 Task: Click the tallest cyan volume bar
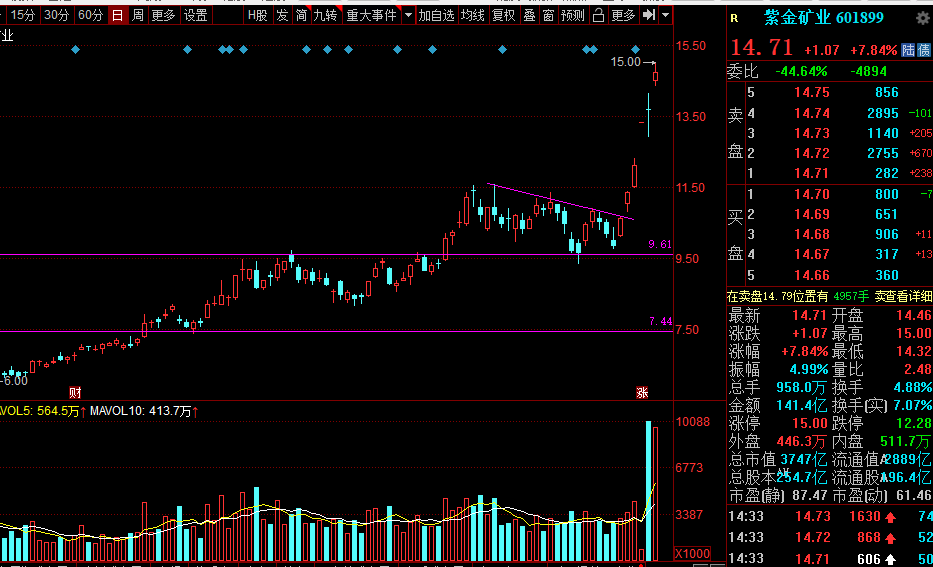[x=648, y=491]
